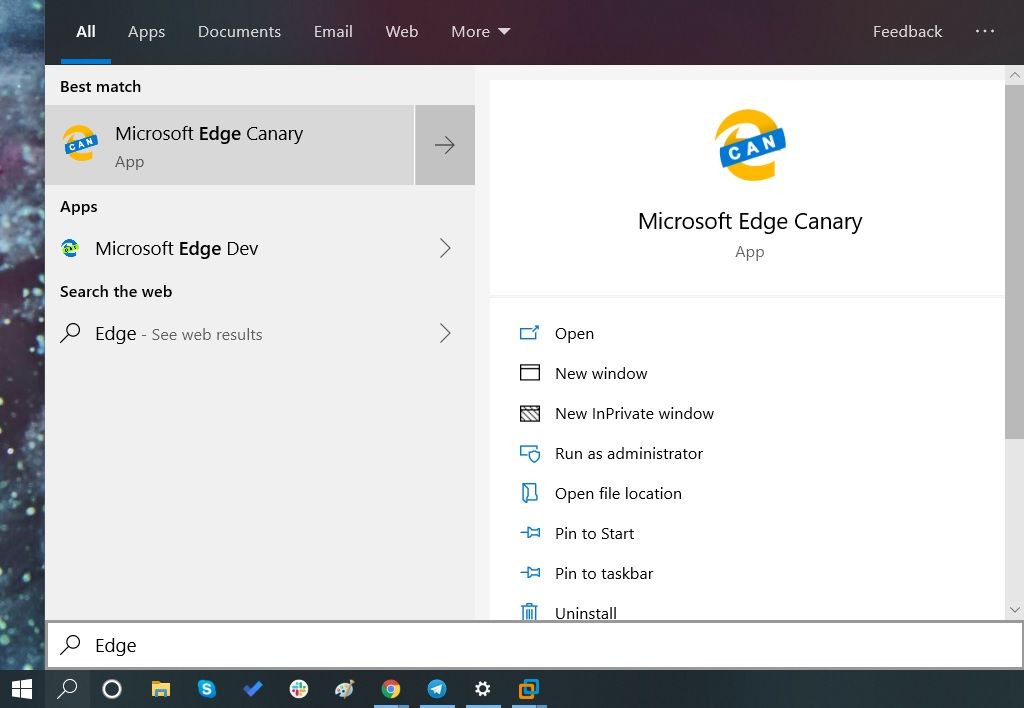Choose Run as administrator

pos(629,454)
